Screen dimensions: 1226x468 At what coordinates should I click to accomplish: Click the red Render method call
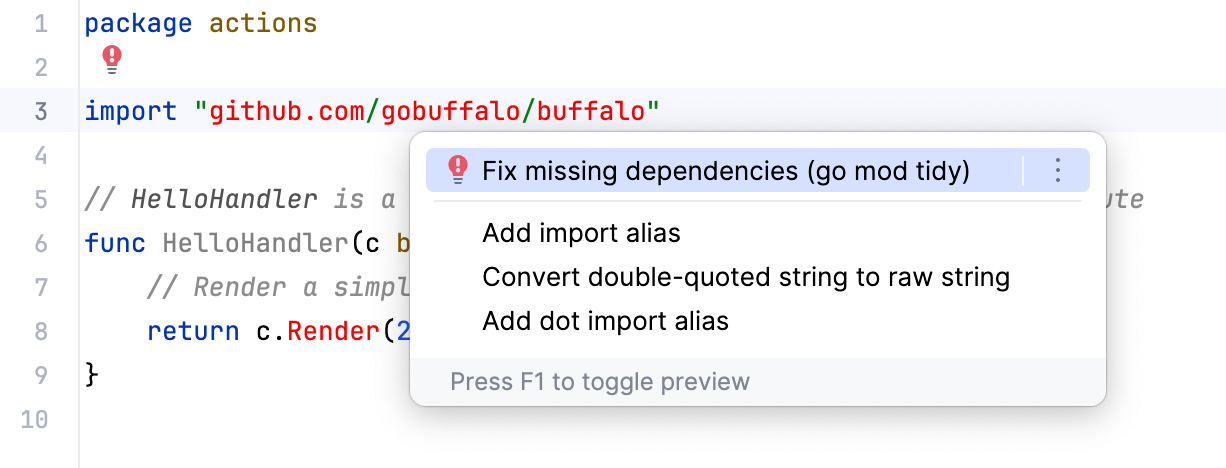click(x=329, y=331)
